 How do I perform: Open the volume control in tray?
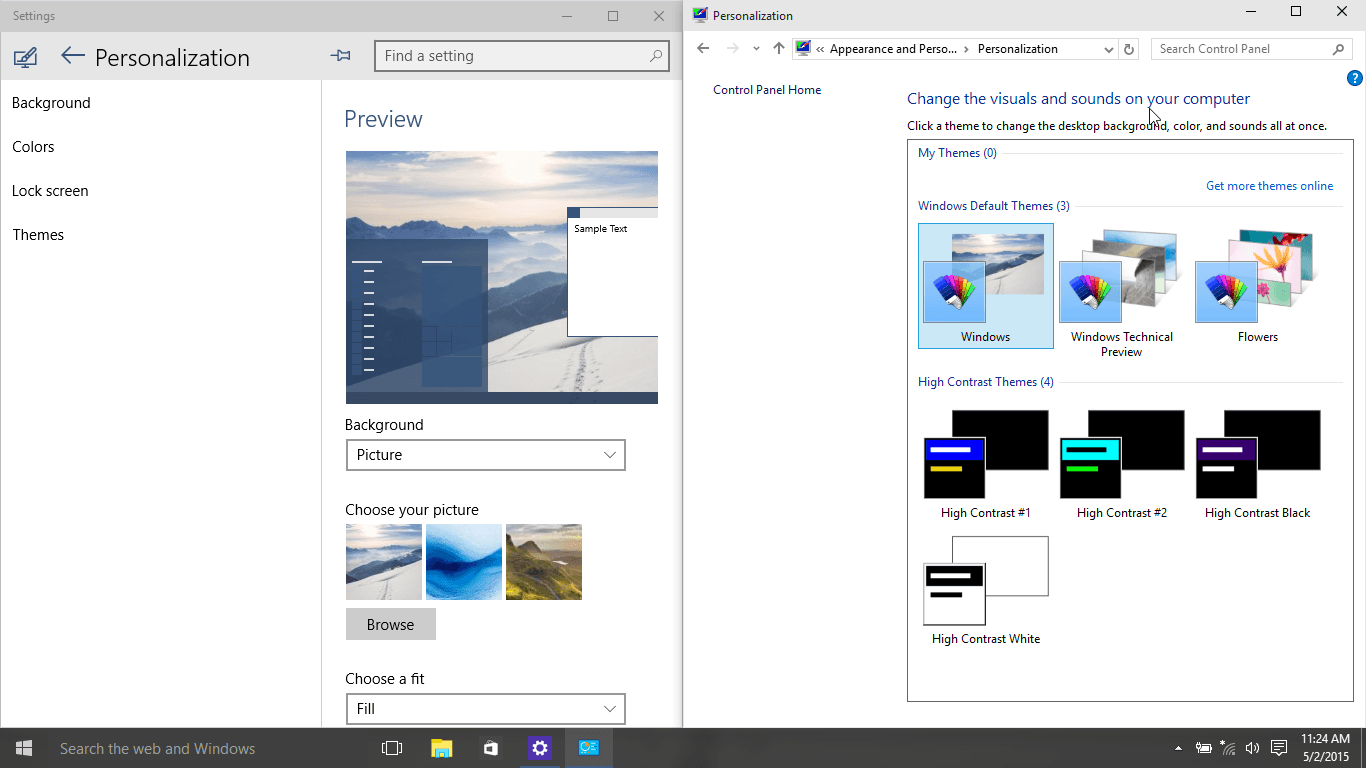1252,748
